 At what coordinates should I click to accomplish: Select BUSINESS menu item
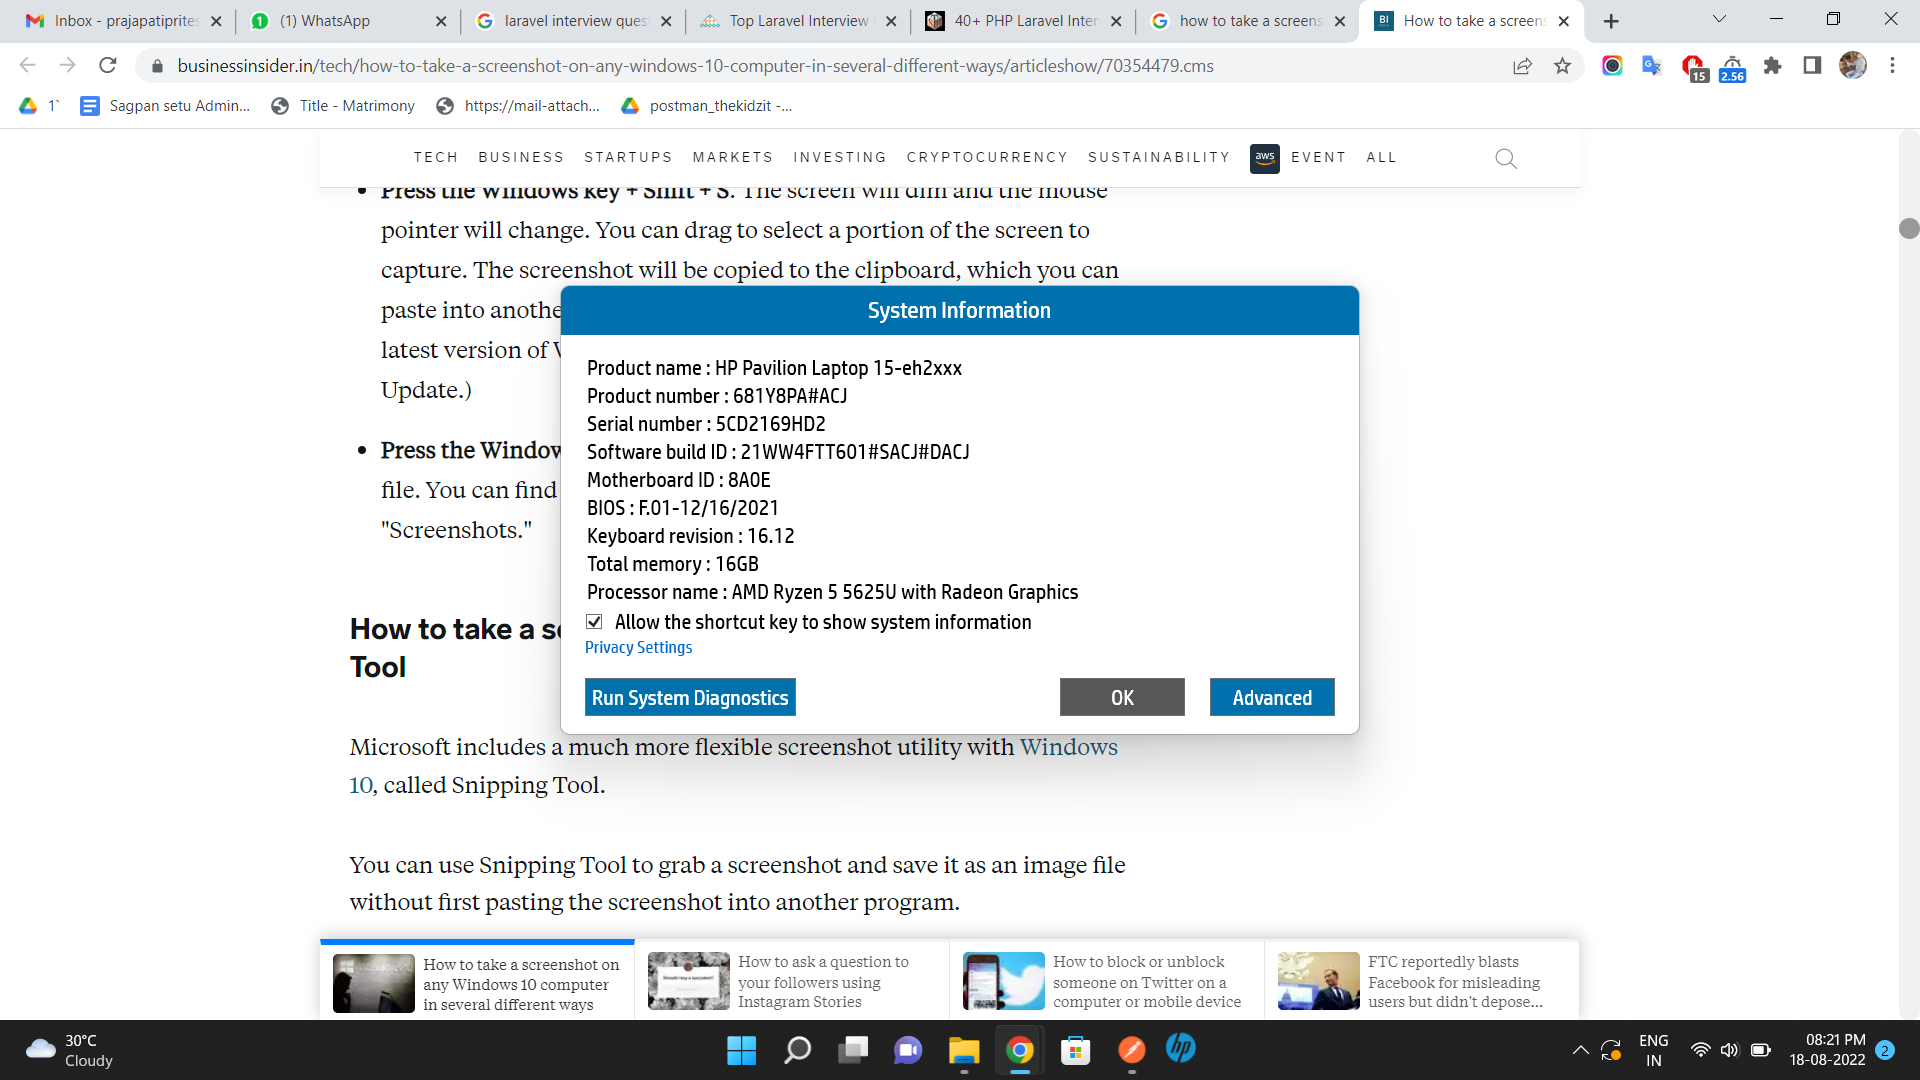pyautogui.click(x=522, y=157)
